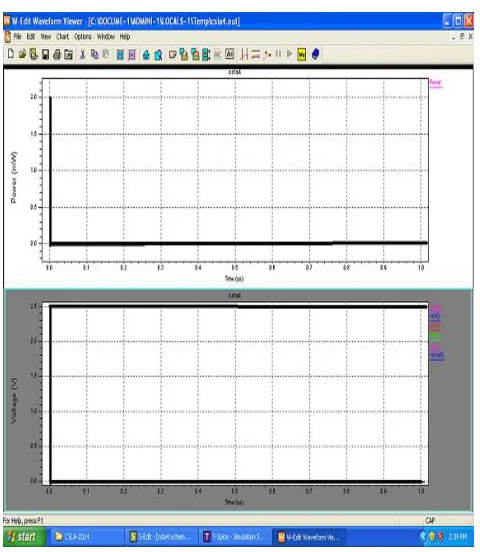Click the yellow W-Edit icon in toolbar

tap(301, 54)
